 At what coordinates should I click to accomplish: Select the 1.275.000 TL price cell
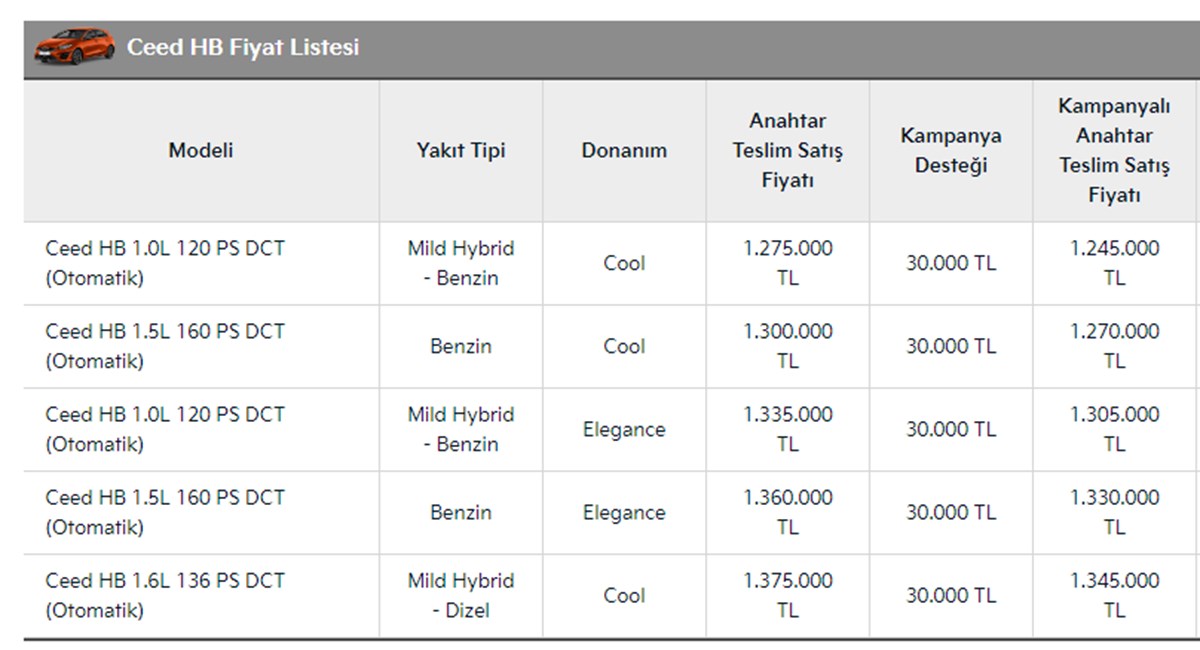pyautogui.click(x=788, y=263)
